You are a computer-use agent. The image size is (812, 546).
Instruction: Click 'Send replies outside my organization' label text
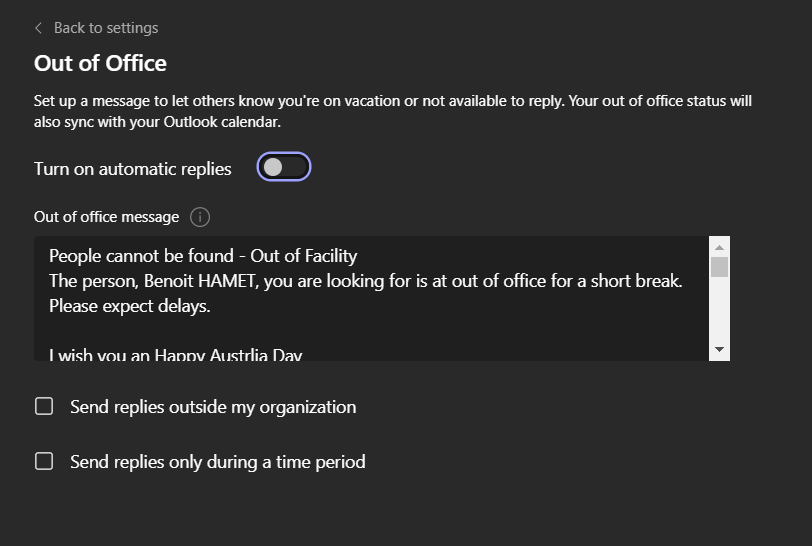pos(213,407)
